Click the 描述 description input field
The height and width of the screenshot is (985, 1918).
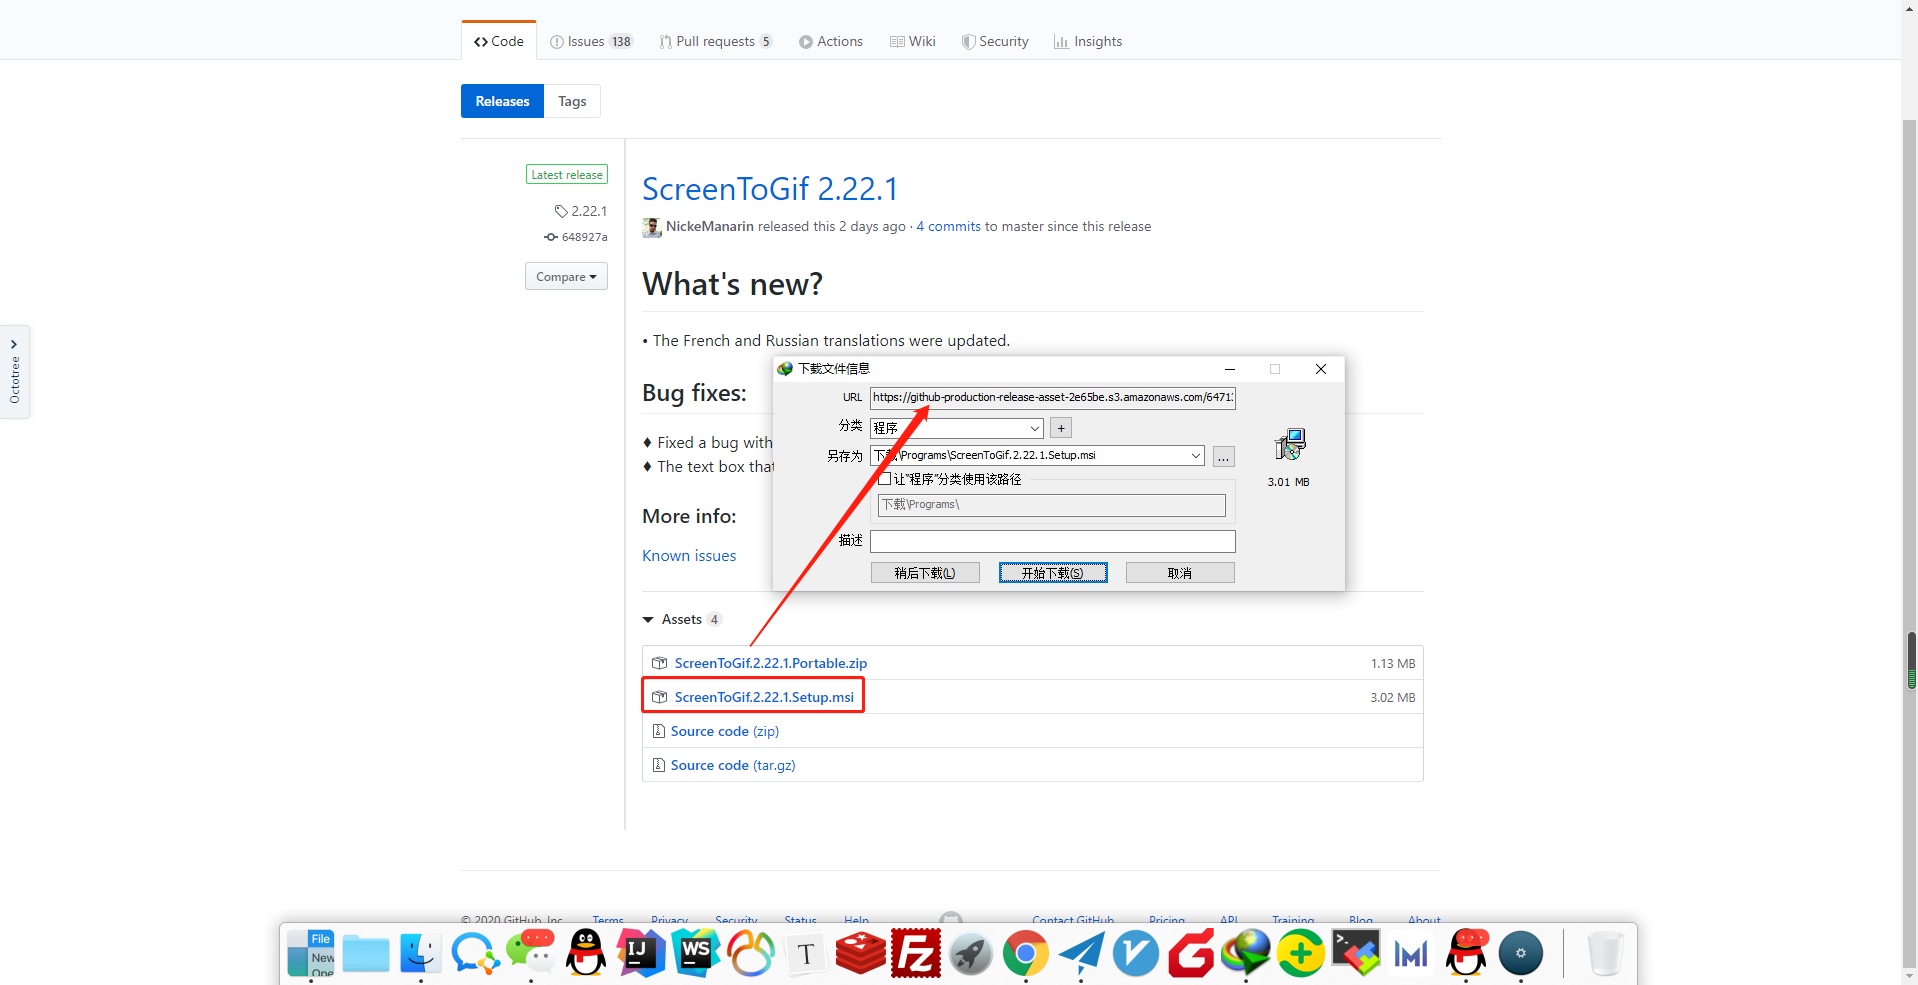[1052, 541]
